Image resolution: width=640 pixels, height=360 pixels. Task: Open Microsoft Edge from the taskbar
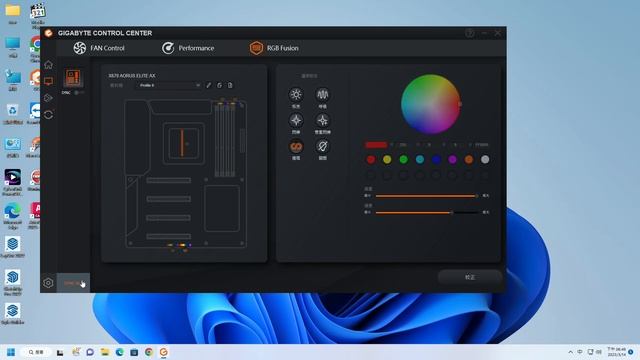pos(119,352)
